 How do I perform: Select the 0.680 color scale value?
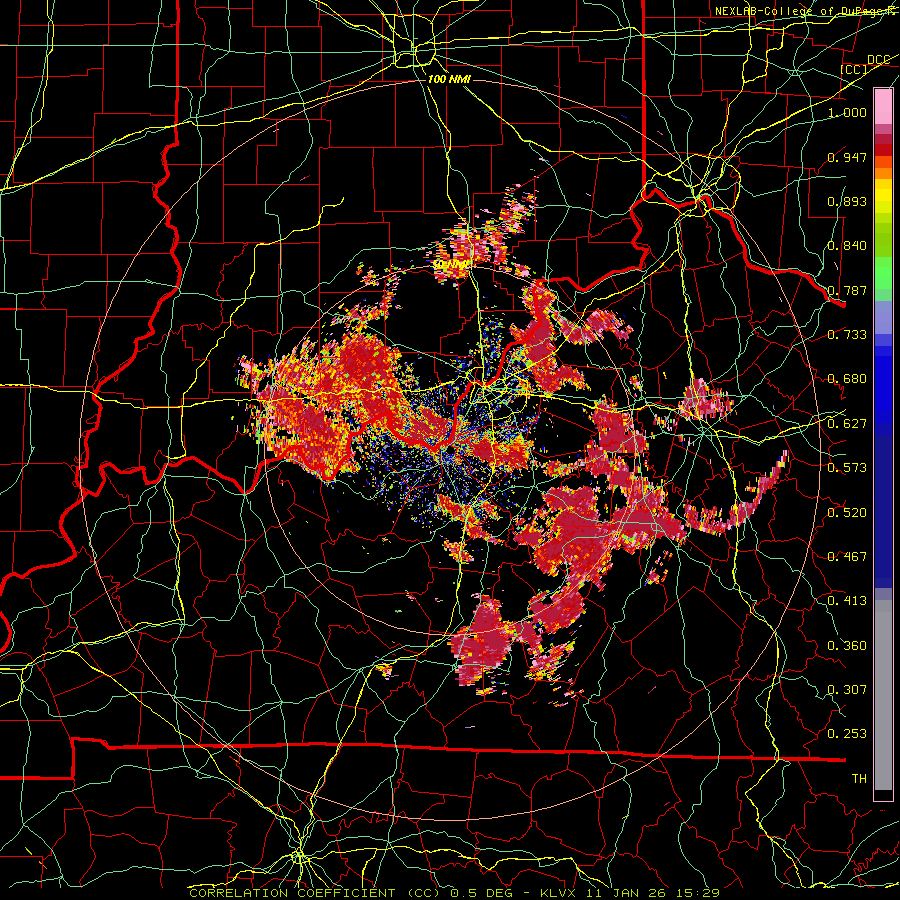click(847, 379)
